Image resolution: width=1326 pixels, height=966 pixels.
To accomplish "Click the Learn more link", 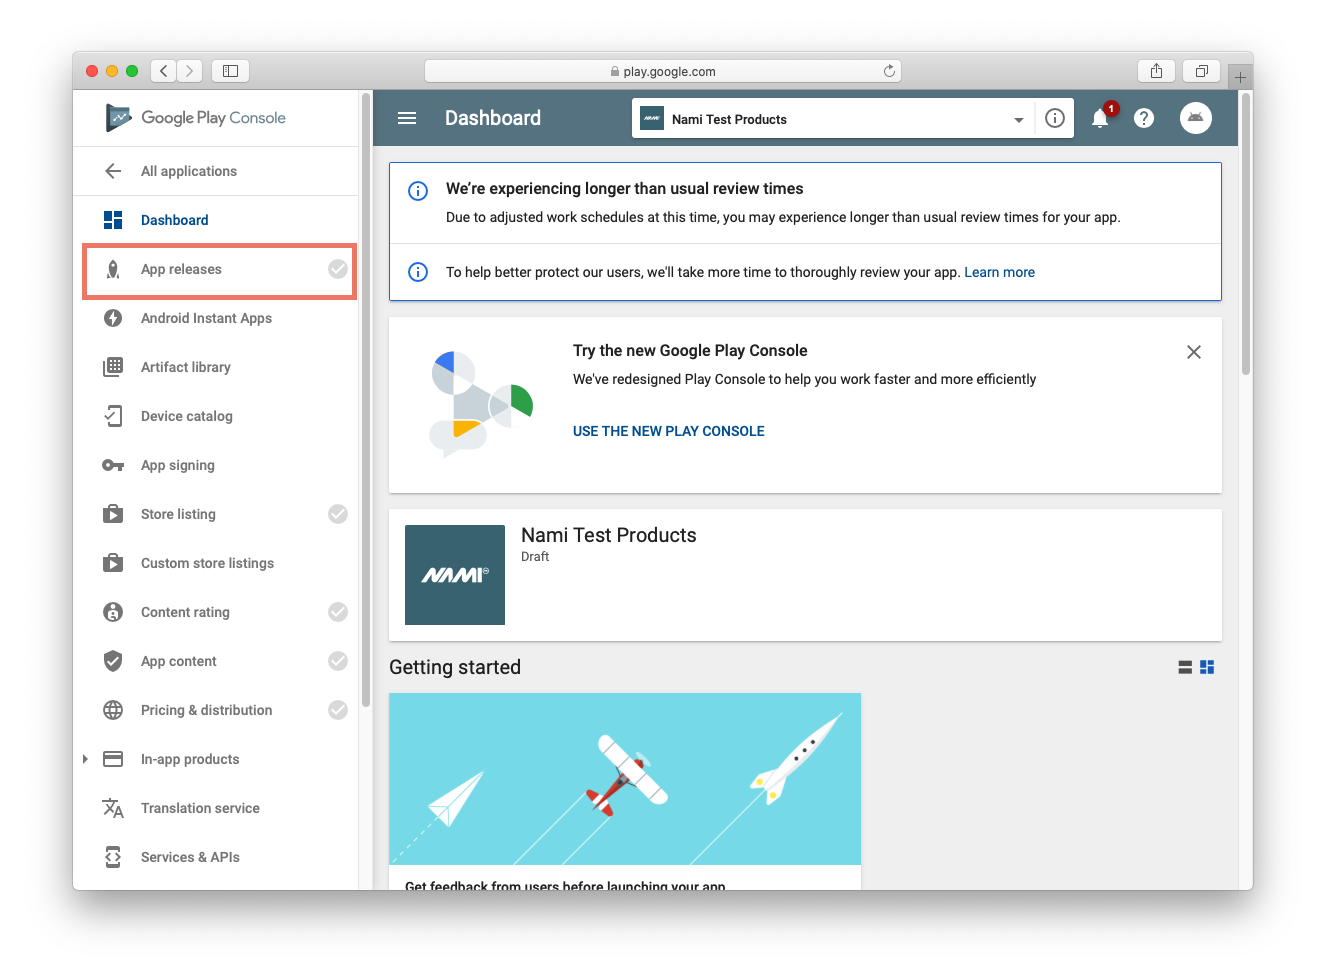I will coord(999,272).
